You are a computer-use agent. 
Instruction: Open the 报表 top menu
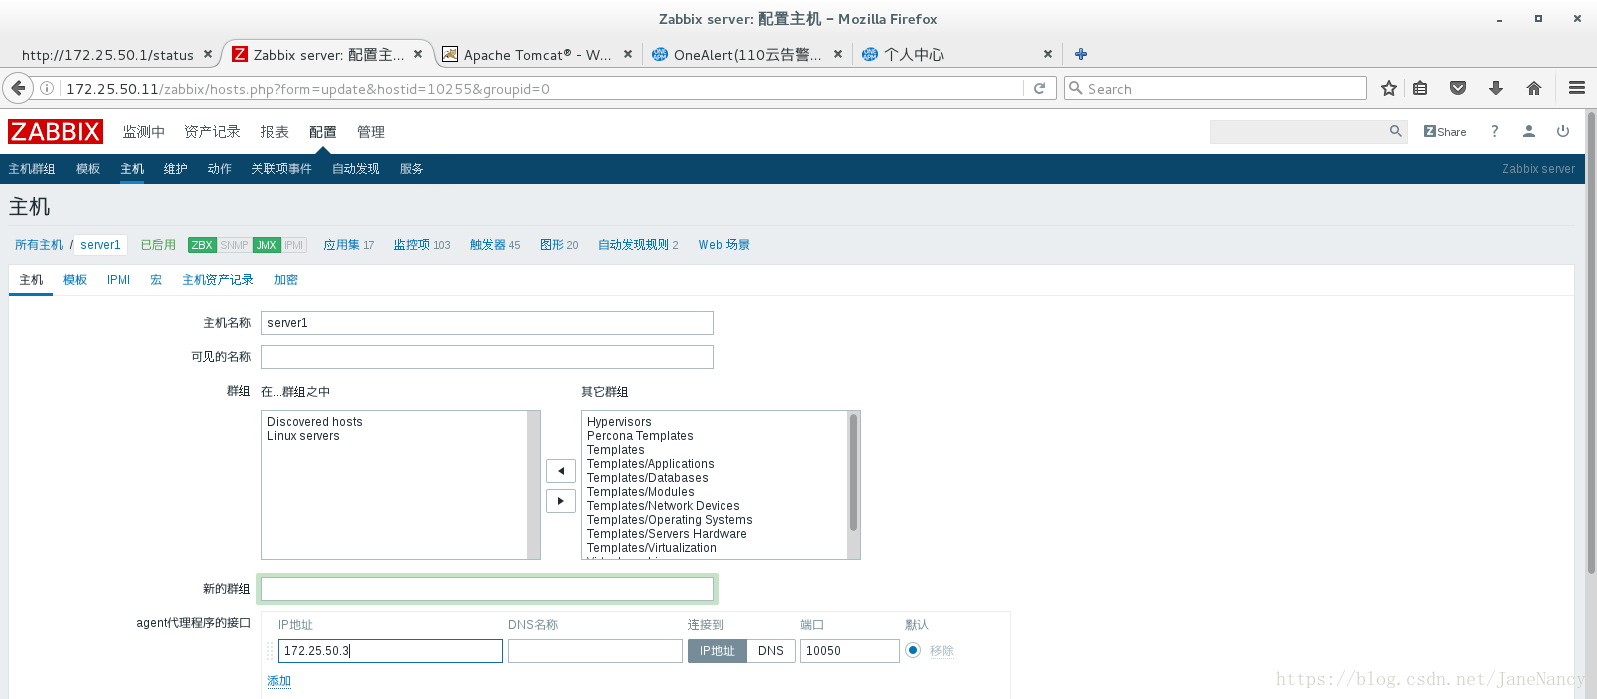click(274, 132)
